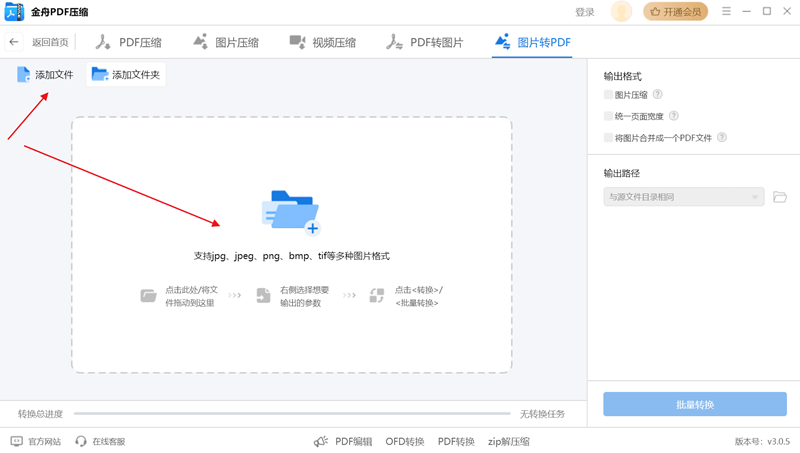The height and width of the screenshot is (453, 800).
Task: Open PDF转换 link in footer
Action: pyautogui.click(x=456, y=441)
